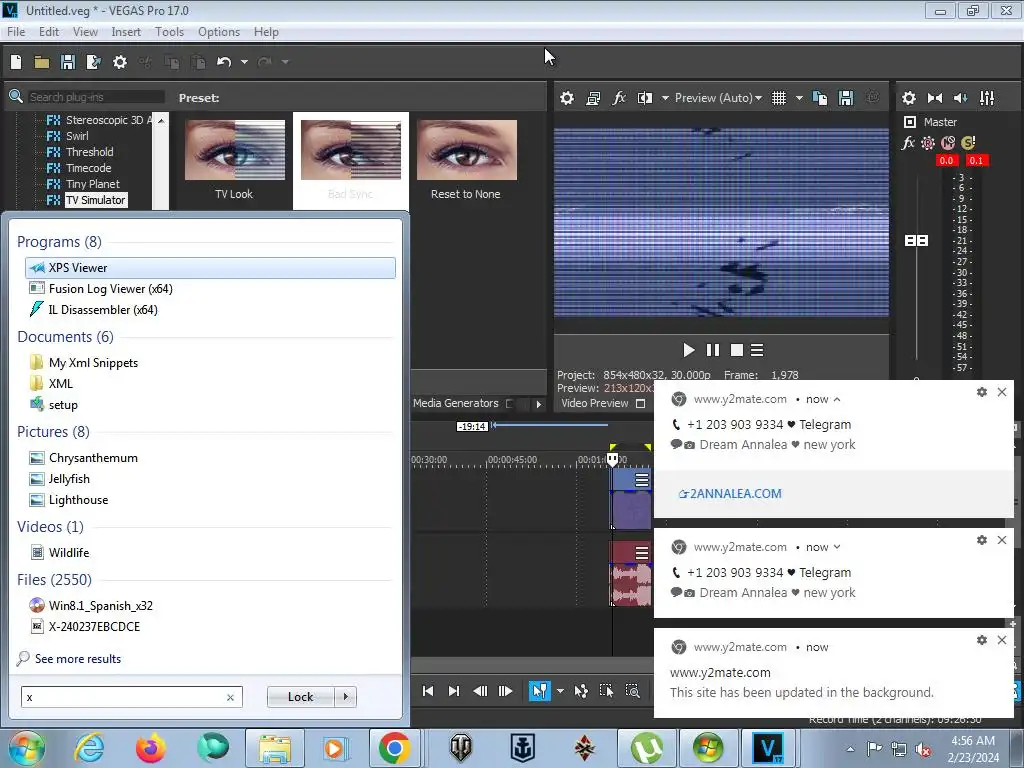Open Fusion Log Viewer (x64) program
1024x768 pixels.
point(110,289)
